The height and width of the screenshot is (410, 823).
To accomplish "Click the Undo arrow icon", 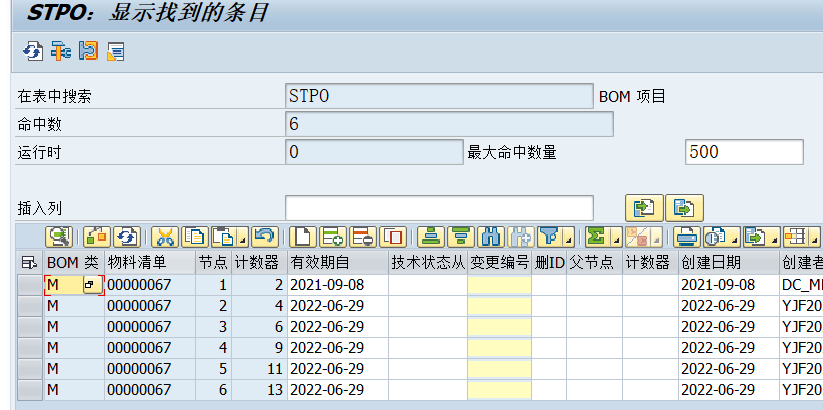I will [x=265, y=237].
